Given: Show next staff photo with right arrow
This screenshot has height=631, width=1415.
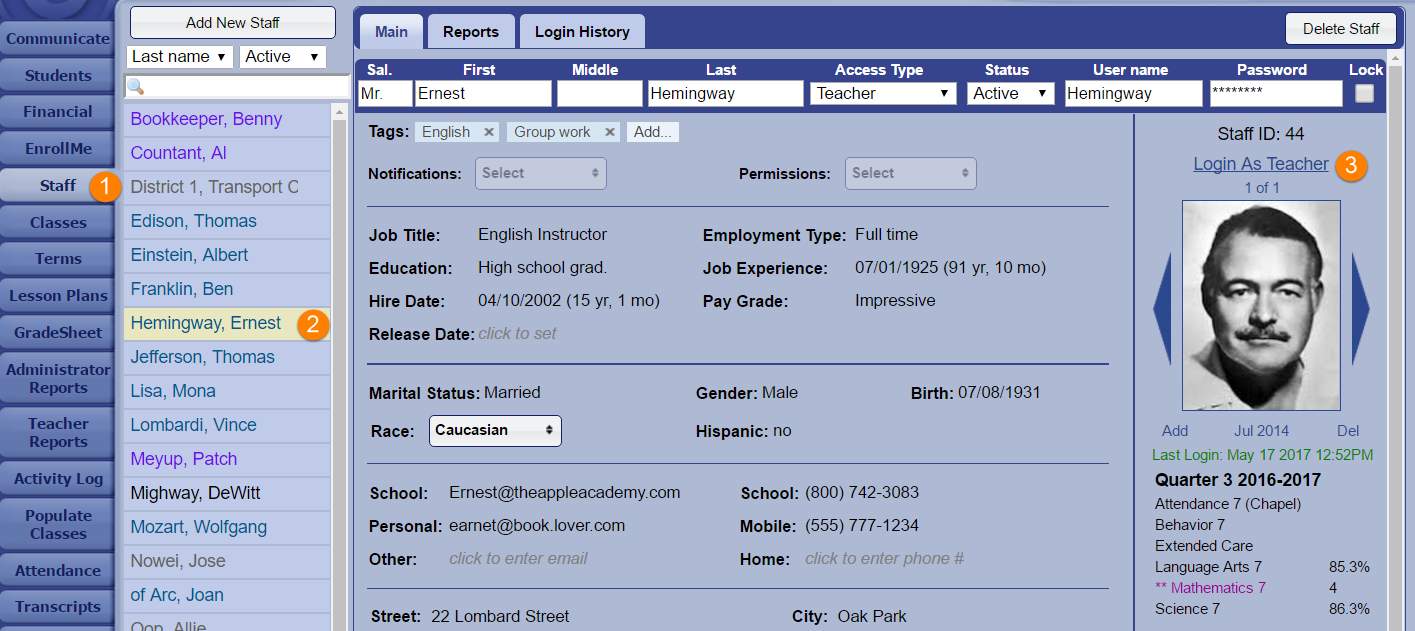Looking at the screenshot, I should [1360, 309].
